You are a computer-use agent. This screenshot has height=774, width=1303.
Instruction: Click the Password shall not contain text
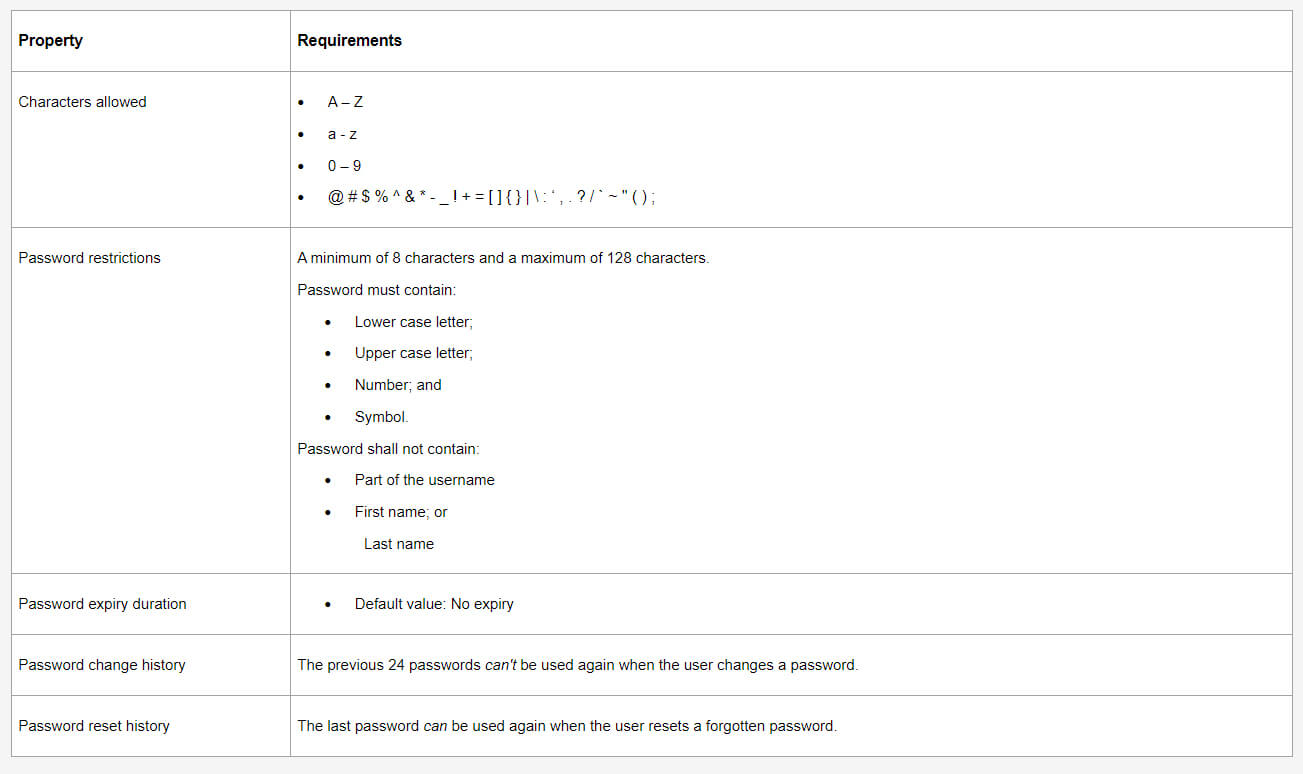[388, 449]
